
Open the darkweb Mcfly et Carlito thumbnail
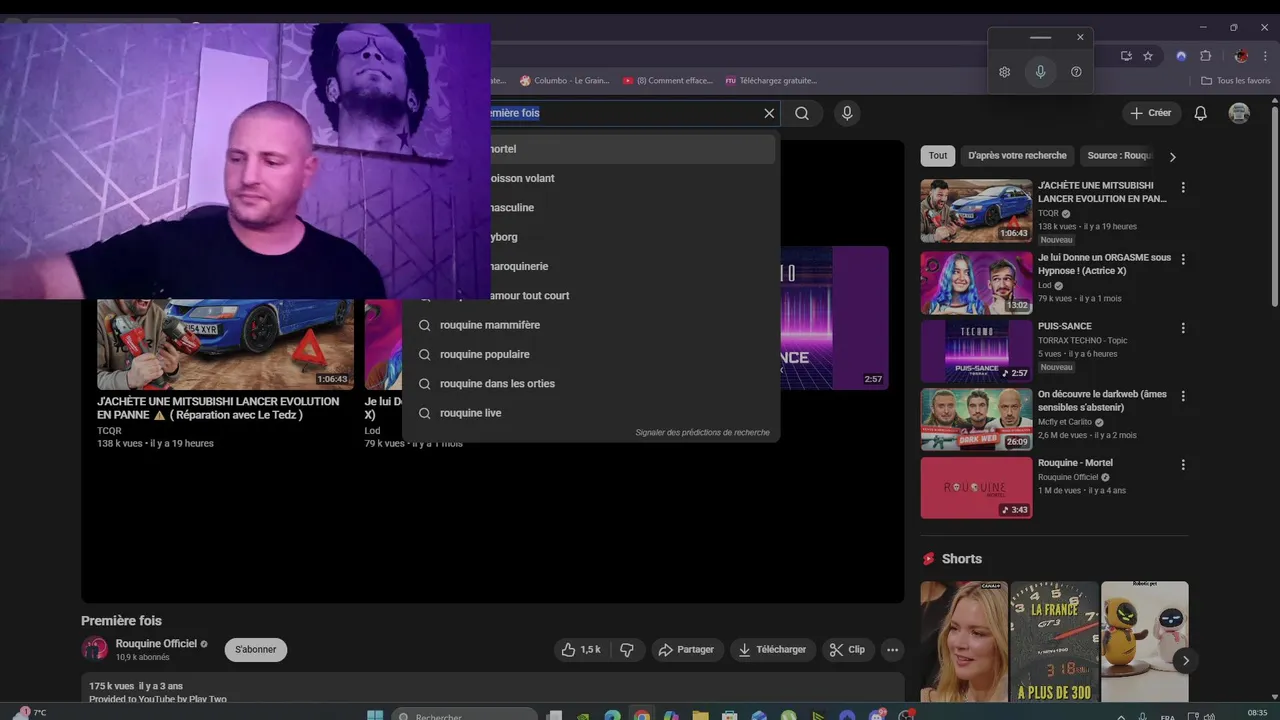tap(976, 420)
